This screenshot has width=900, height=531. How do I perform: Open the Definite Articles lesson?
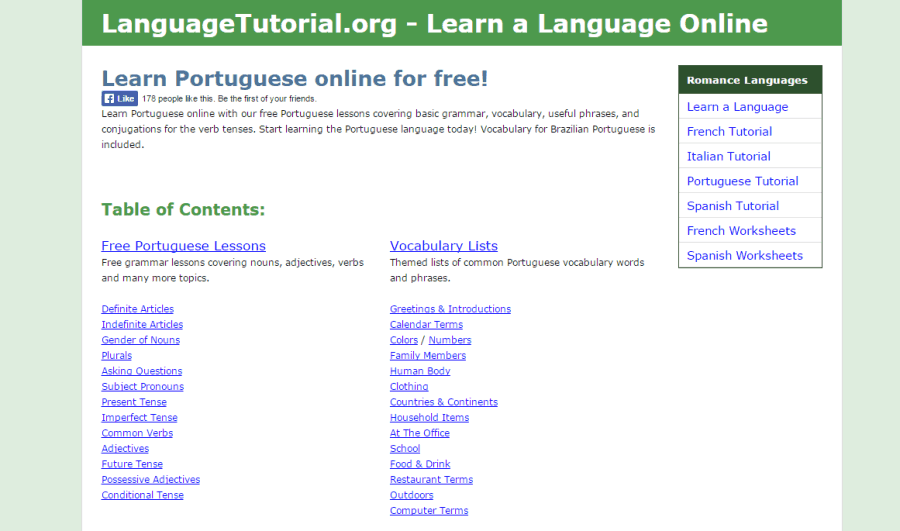click(138, 309)
